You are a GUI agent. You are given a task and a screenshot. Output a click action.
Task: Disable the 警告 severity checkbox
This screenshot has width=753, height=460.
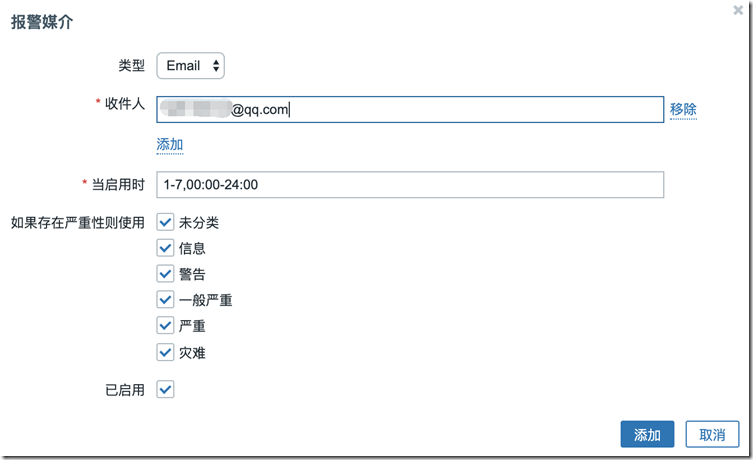(x=166, y=274)
